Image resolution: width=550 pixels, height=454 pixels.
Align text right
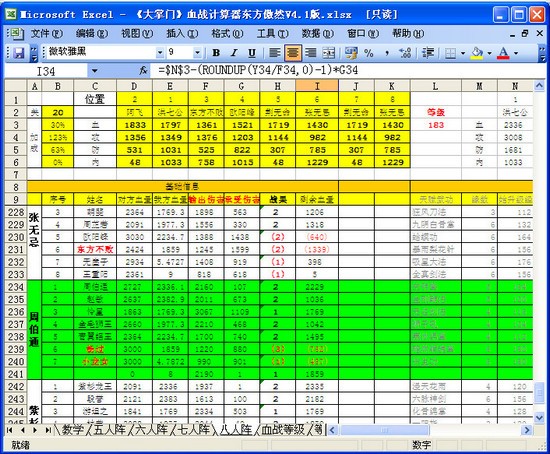(311, 53)
